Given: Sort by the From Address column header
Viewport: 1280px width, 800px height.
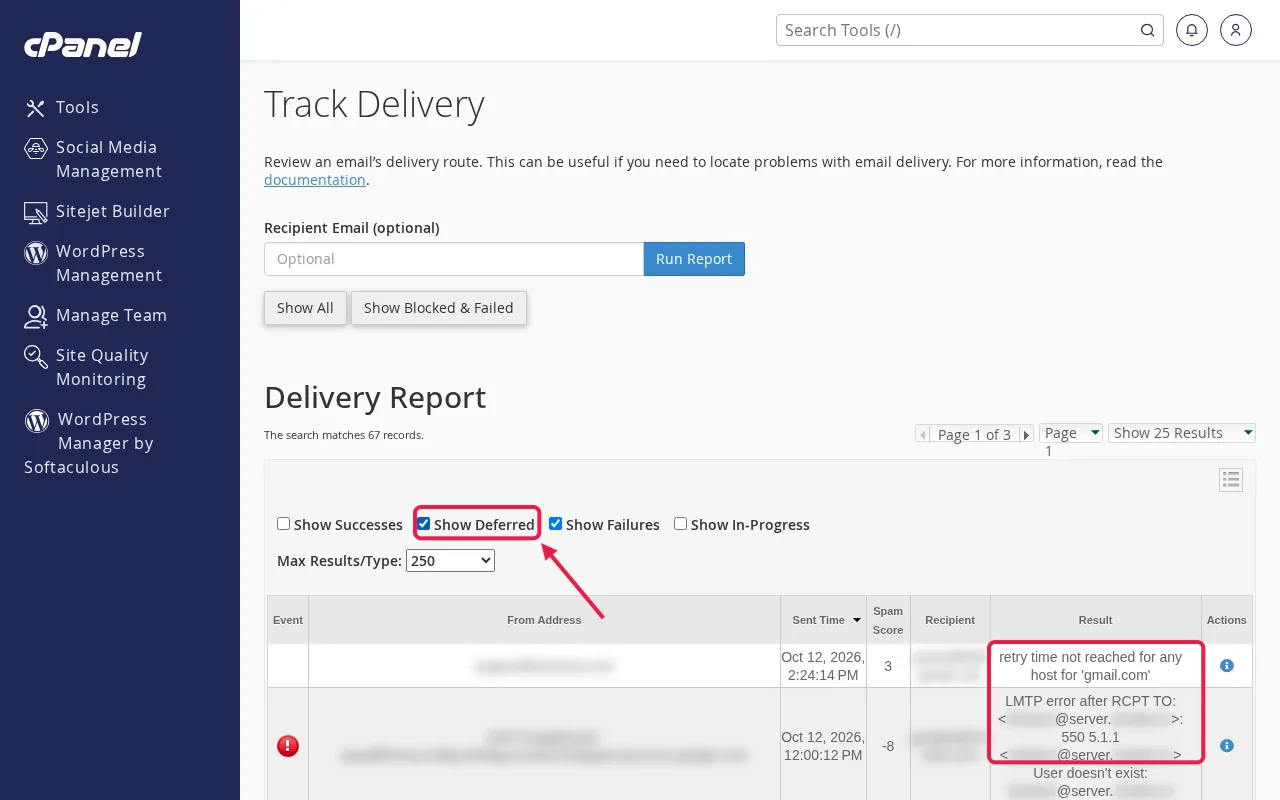Looking at the screenshot, I should pyautogui.click(x=544, y=620).
